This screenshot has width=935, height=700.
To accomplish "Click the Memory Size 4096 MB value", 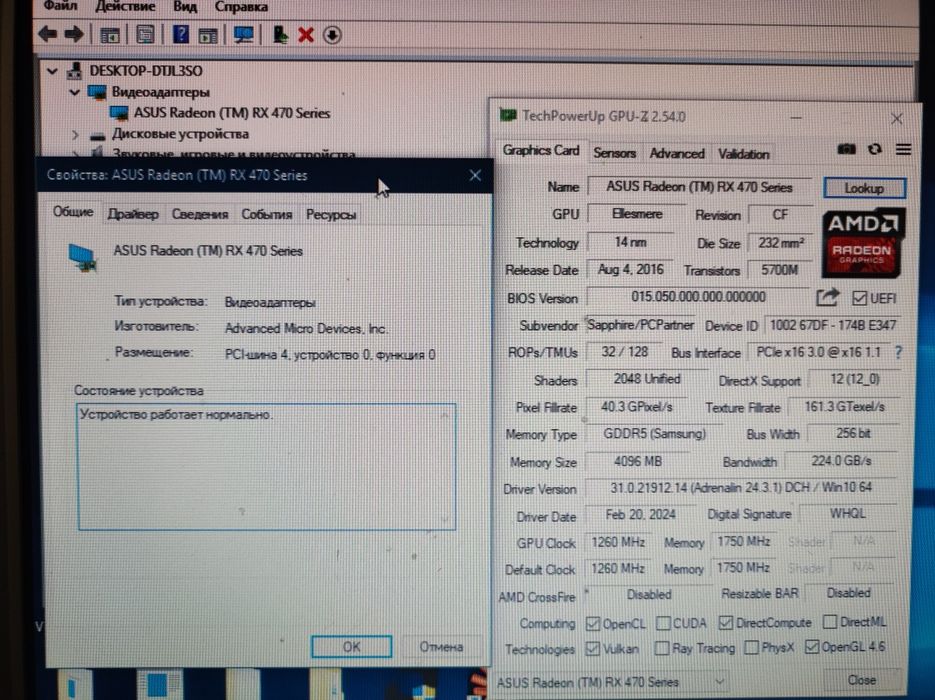I will 637,461.
